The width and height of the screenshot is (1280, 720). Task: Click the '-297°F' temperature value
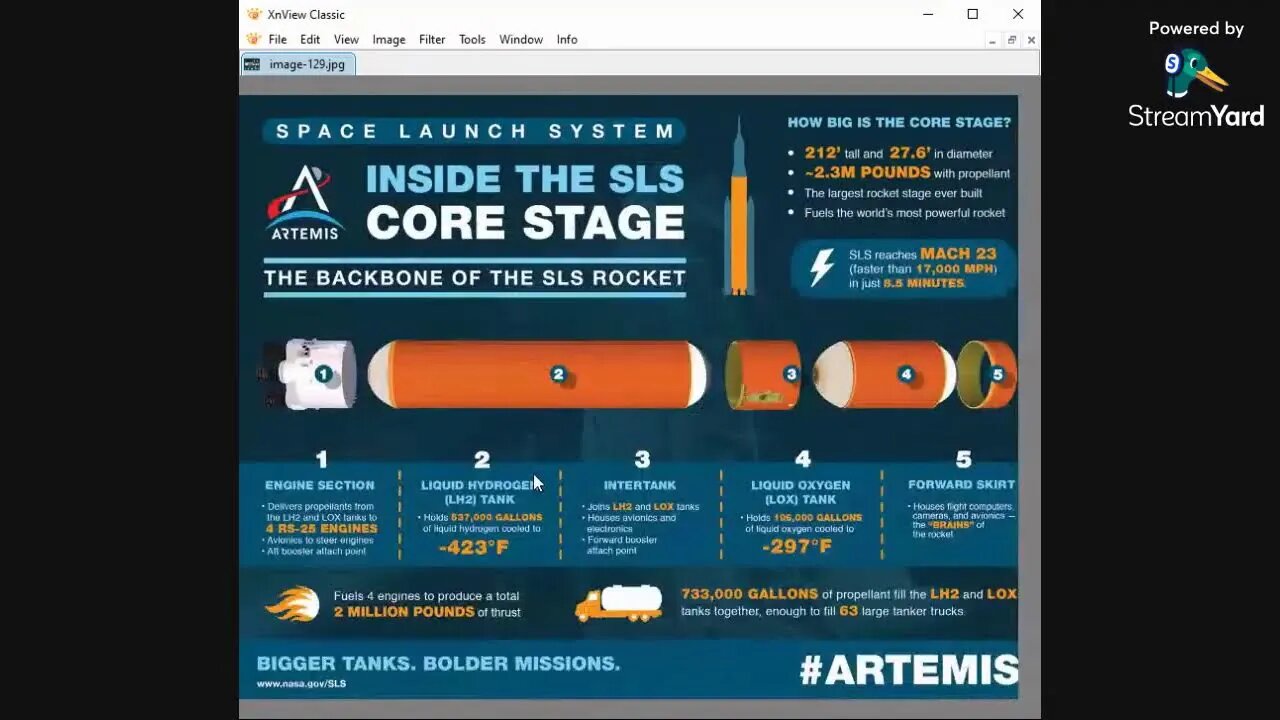point(797,547)
